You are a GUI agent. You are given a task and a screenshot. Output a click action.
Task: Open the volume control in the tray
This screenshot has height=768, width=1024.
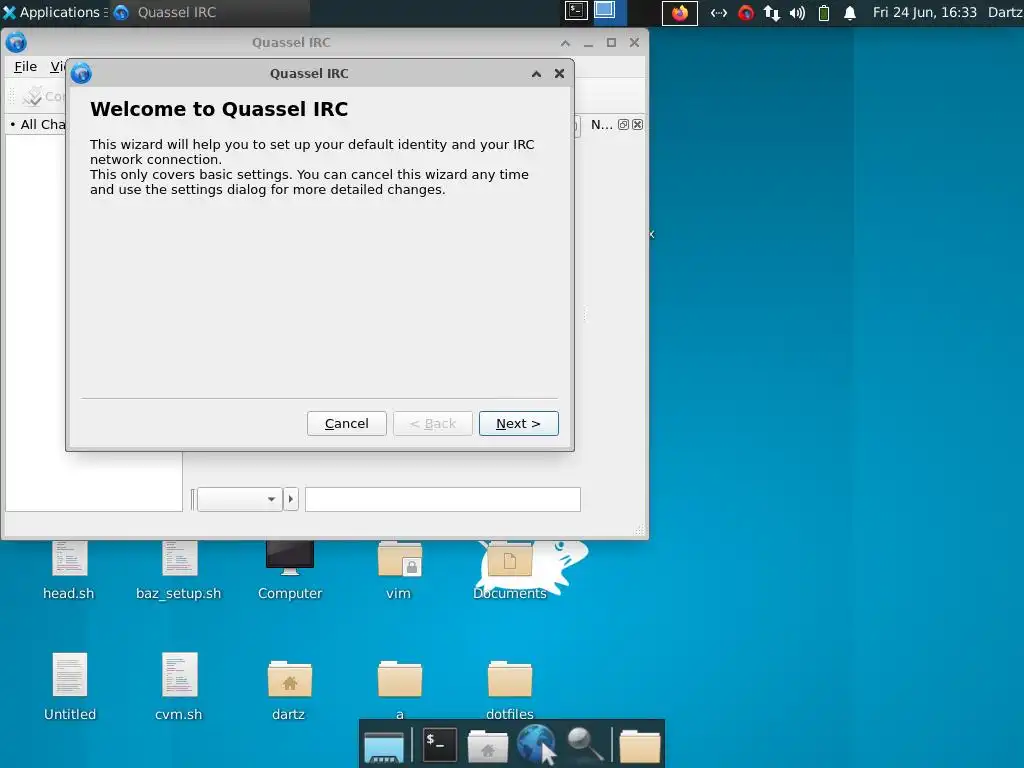click(x=797, y=12)
